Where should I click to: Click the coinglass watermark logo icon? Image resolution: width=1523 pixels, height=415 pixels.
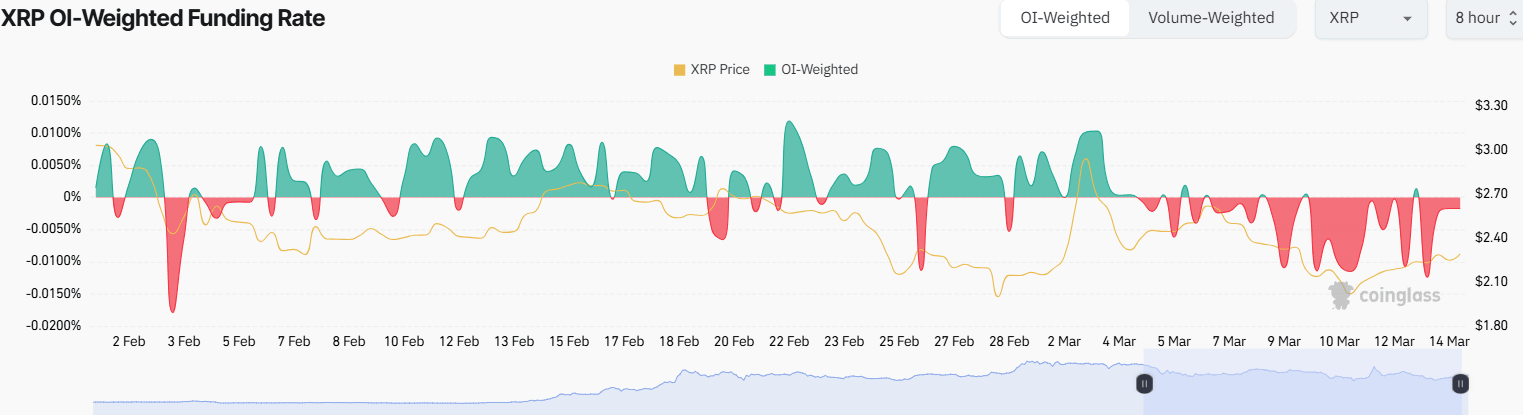click(1341, 293)
